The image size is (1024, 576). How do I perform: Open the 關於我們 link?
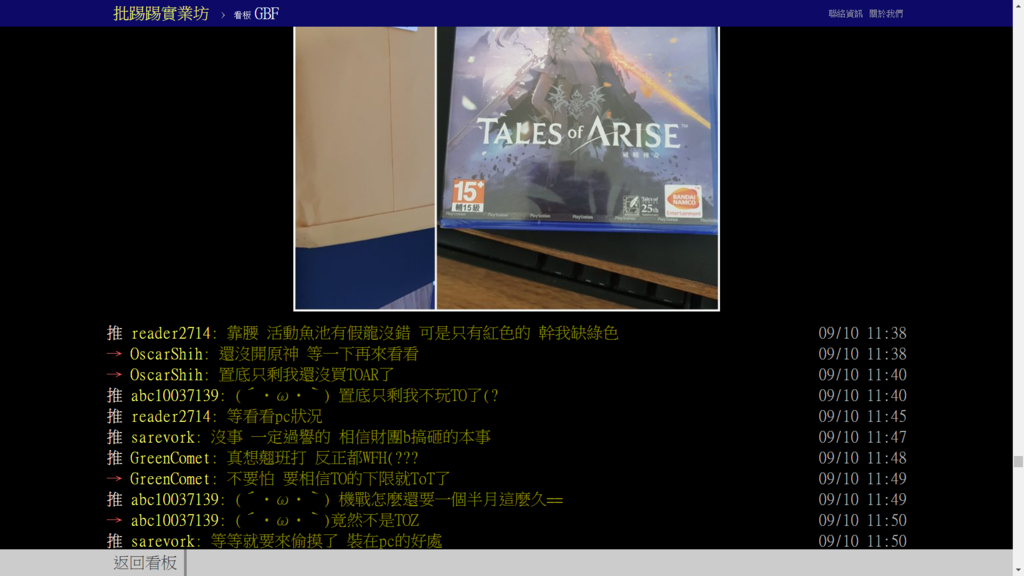tap(886, 14)
